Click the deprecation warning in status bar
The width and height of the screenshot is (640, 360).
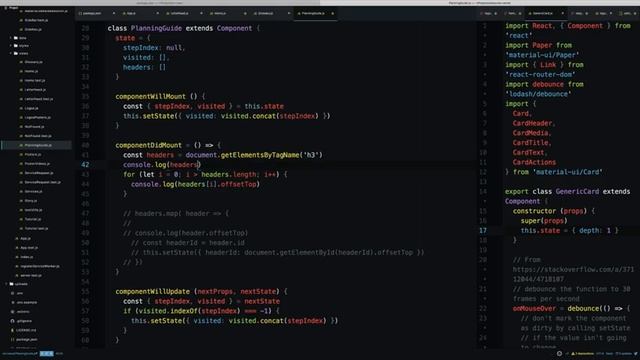coord(582,353)
